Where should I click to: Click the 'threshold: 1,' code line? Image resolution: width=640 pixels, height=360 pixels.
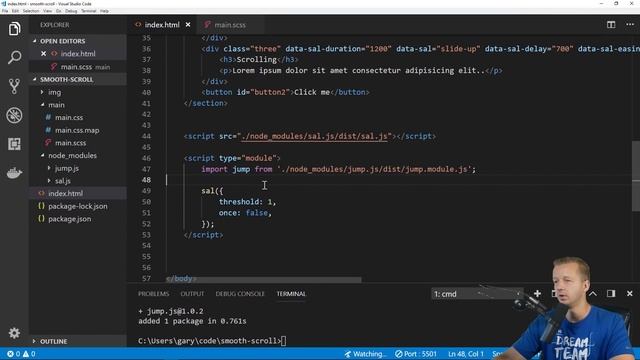247,202
